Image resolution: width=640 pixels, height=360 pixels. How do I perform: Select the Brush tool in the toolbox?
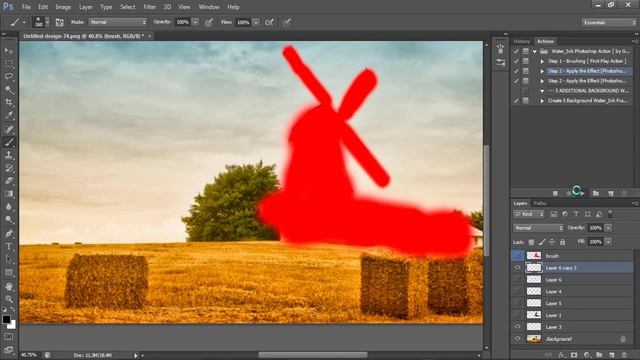9,142
